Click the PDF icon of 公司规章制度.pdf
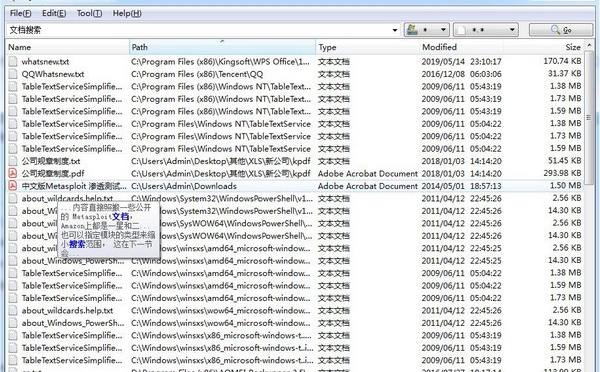This screenshot has height=372, width=600. 13,173
